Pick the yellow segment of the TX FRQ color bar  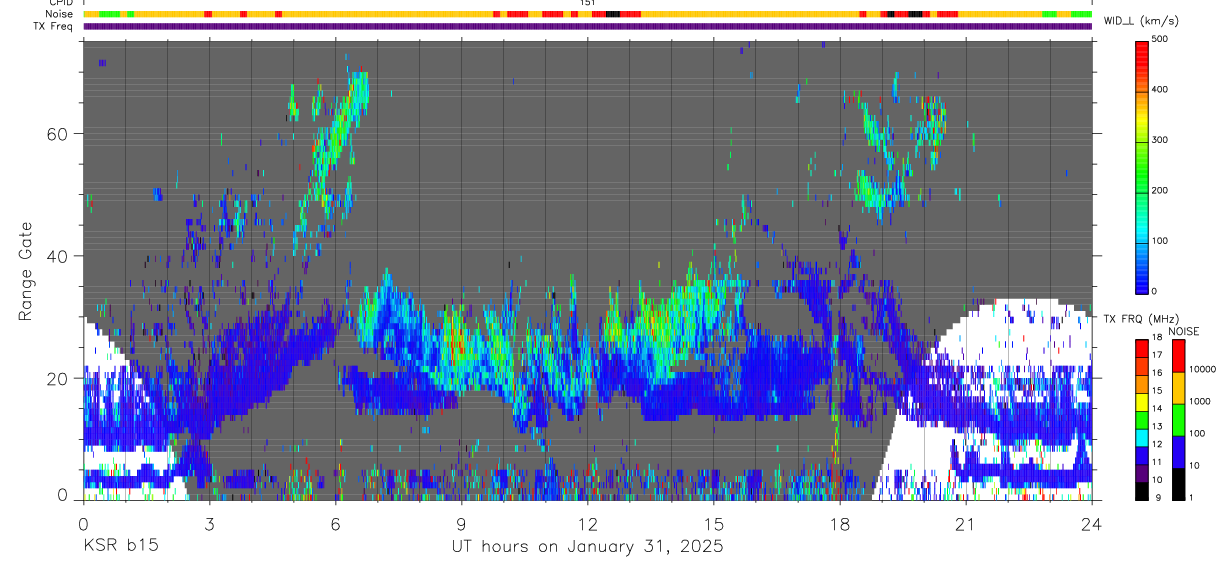click(x=1141, y=401)
